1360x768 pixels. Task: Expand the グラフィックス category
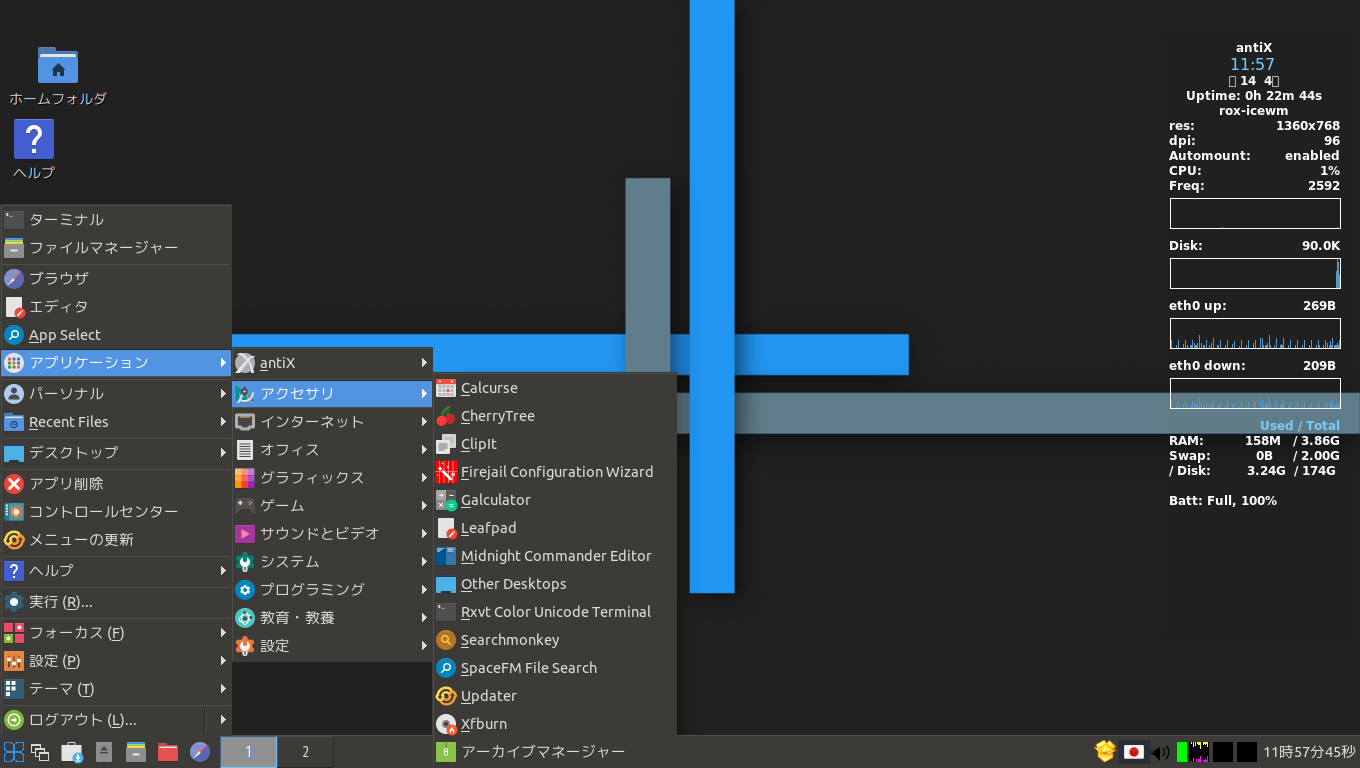332,478
